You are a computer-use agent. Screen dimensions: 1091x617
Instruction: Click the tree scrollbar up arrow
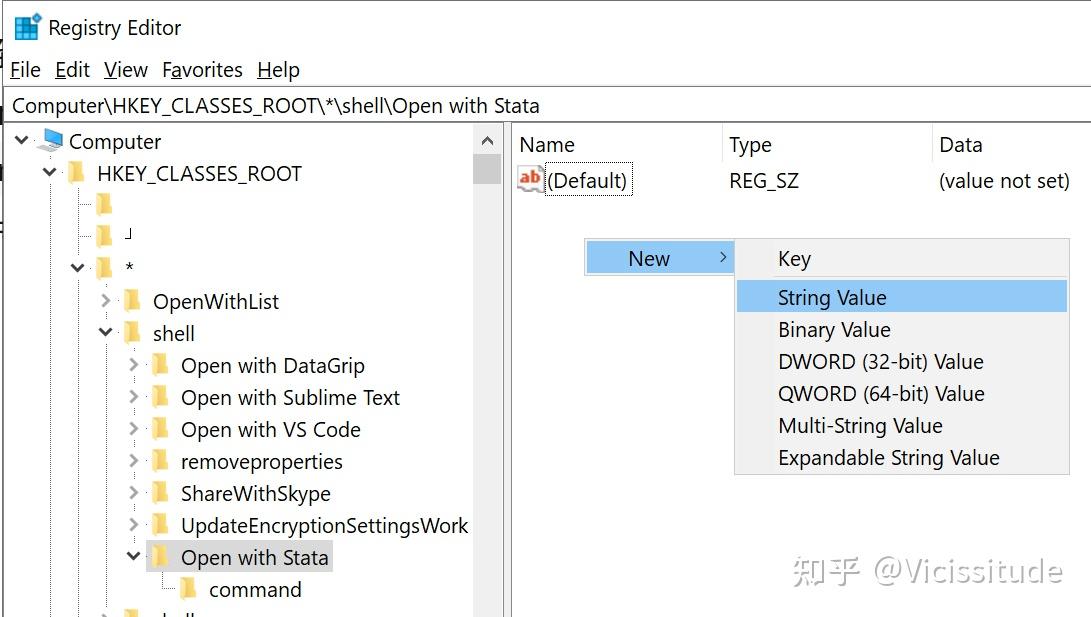488,142
